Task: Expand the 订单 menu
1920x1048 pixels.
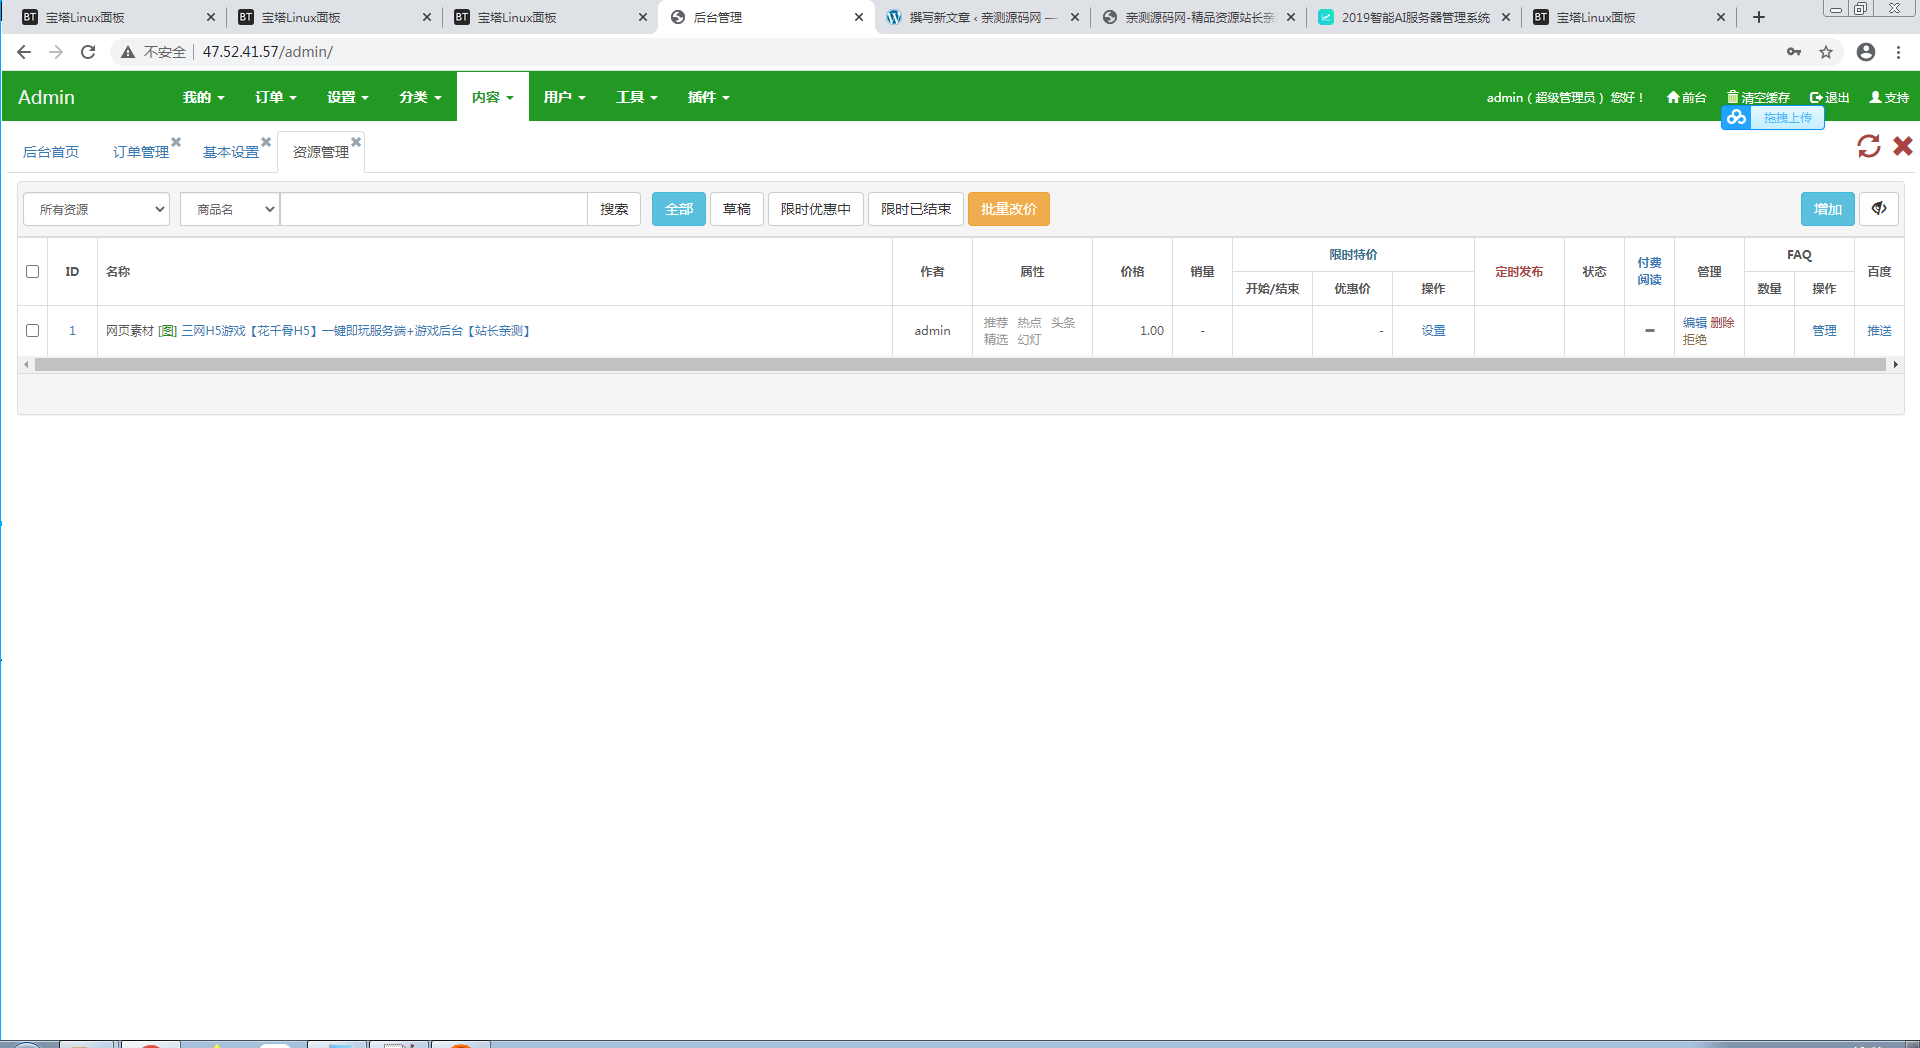Action: click(275, 97)
